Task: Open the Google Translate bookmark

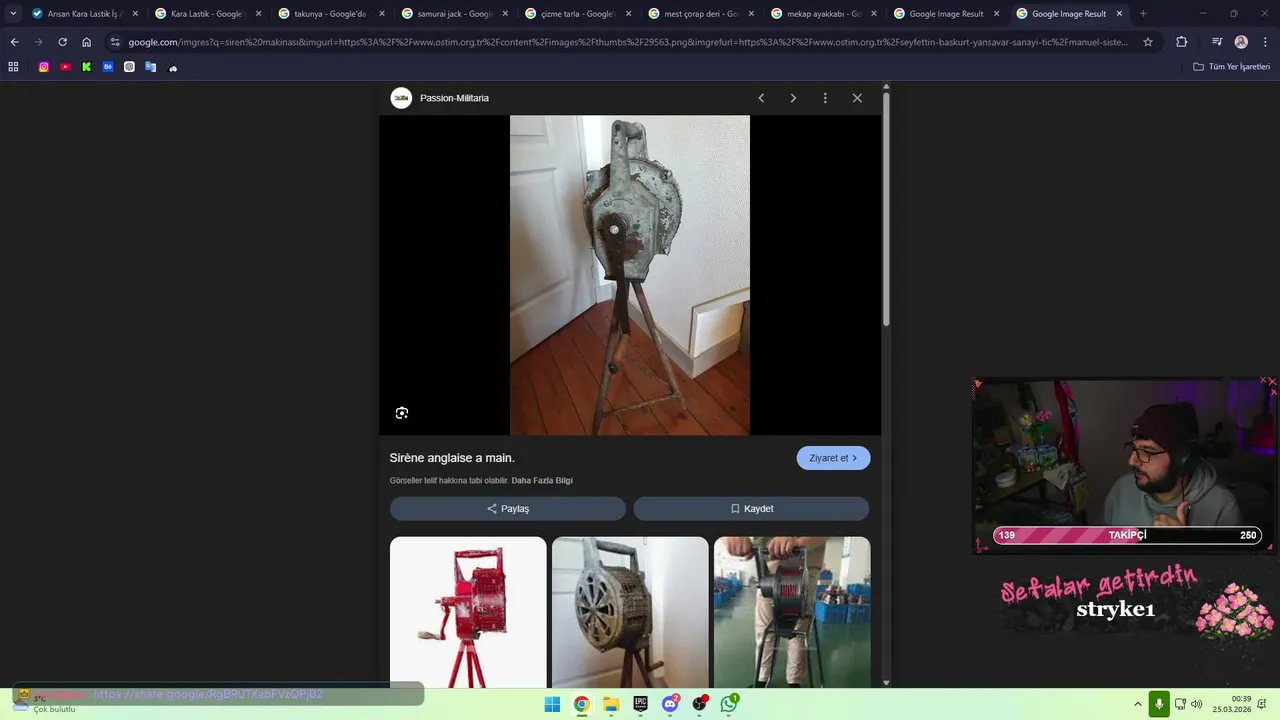Action: click(x=151, y=67)
